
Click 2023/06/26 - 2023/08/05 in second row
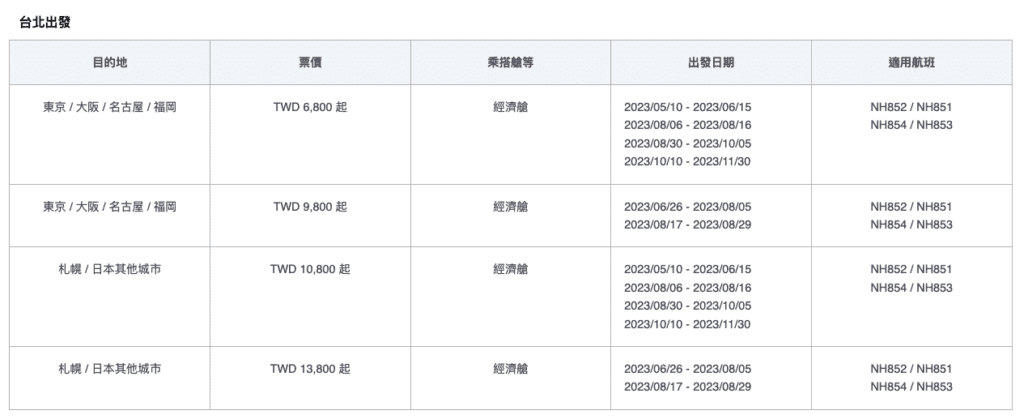tap(688, 207)
